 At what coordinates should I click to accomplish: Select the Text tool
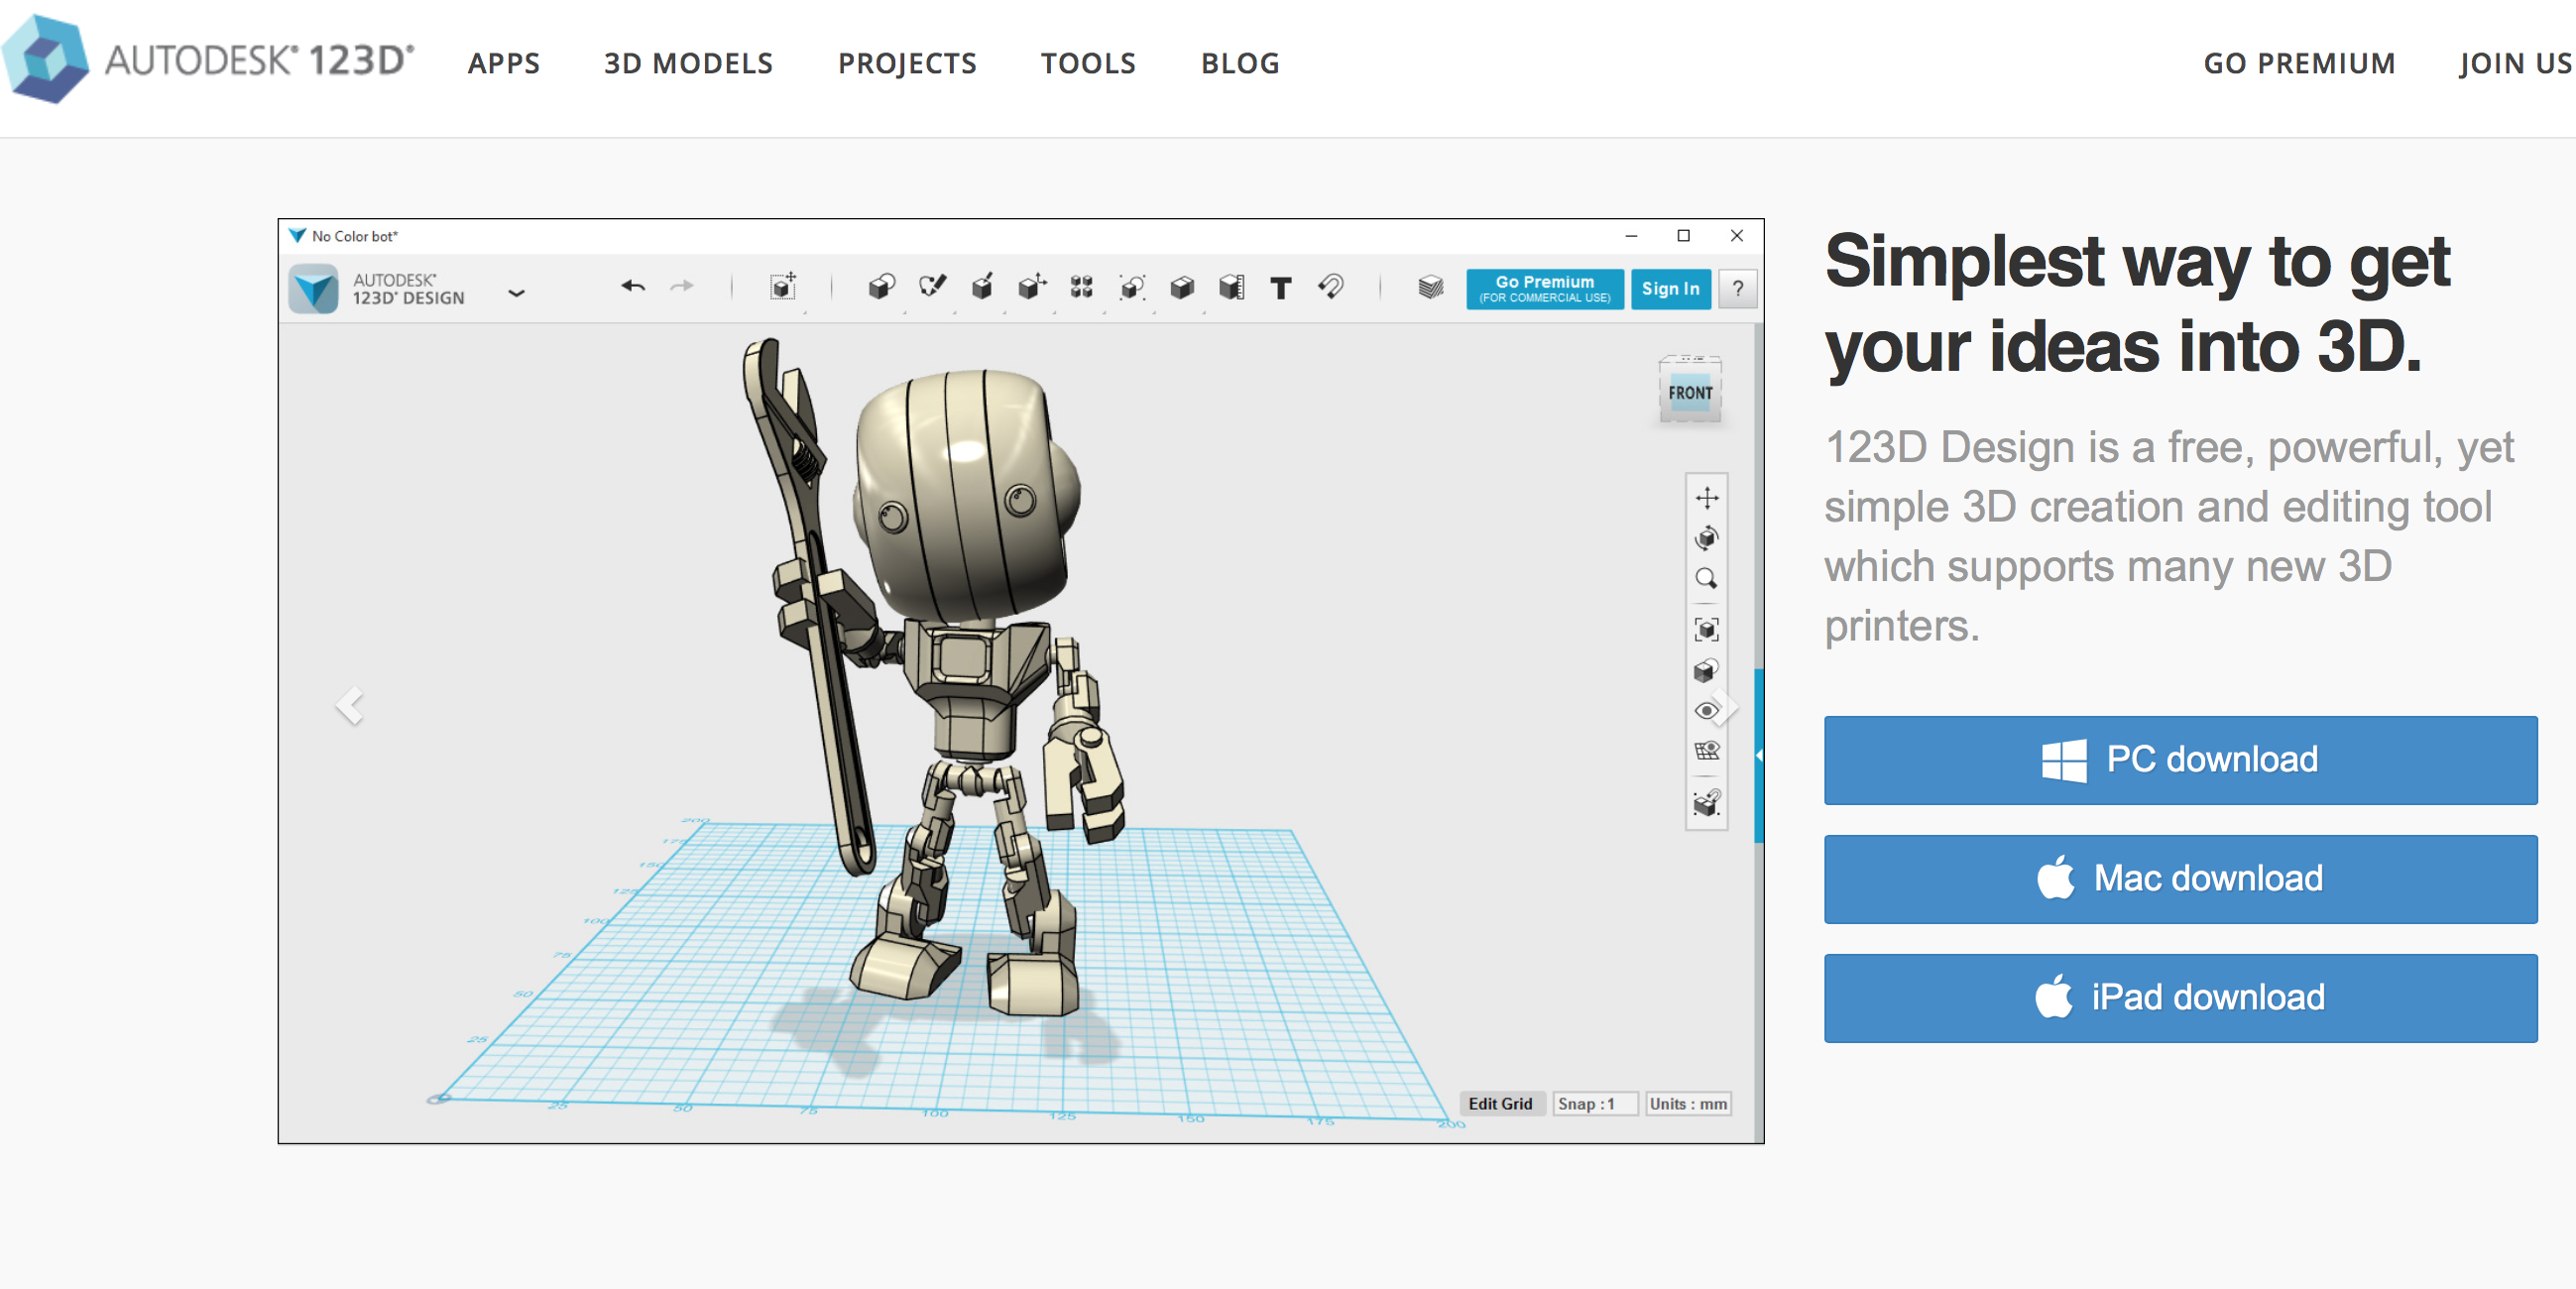(x=1281, y=288)
